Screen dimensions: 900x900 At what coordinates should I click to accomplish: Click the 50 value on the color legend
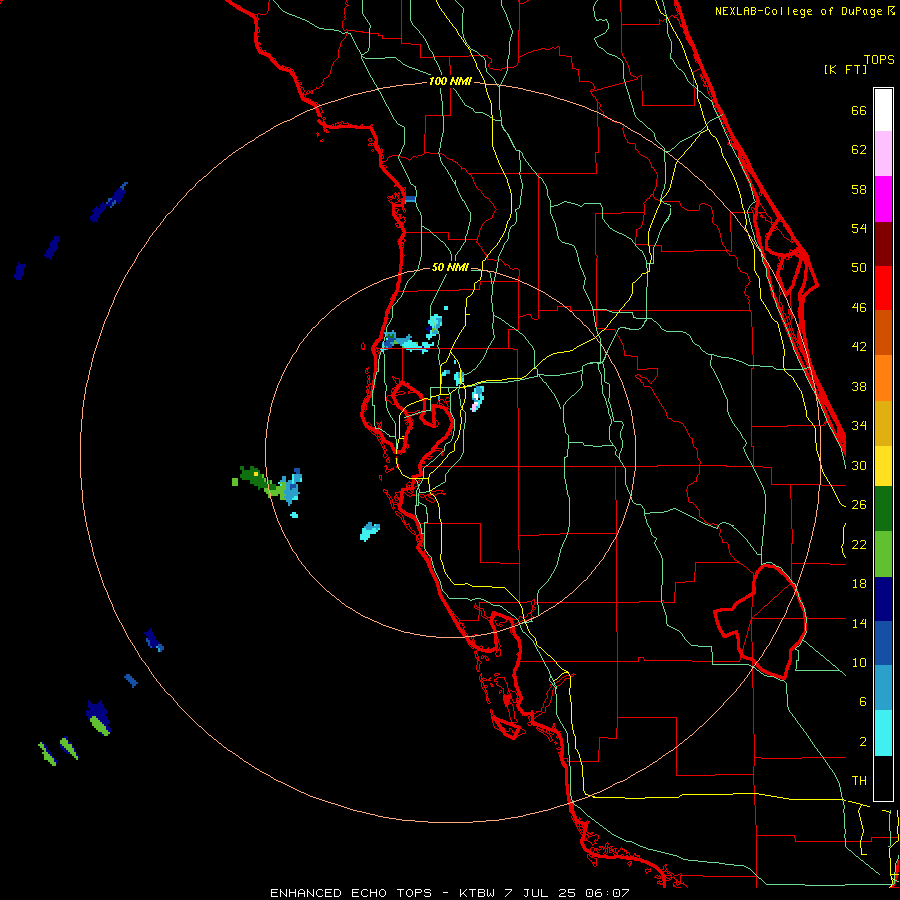click(x=859, y=268)
